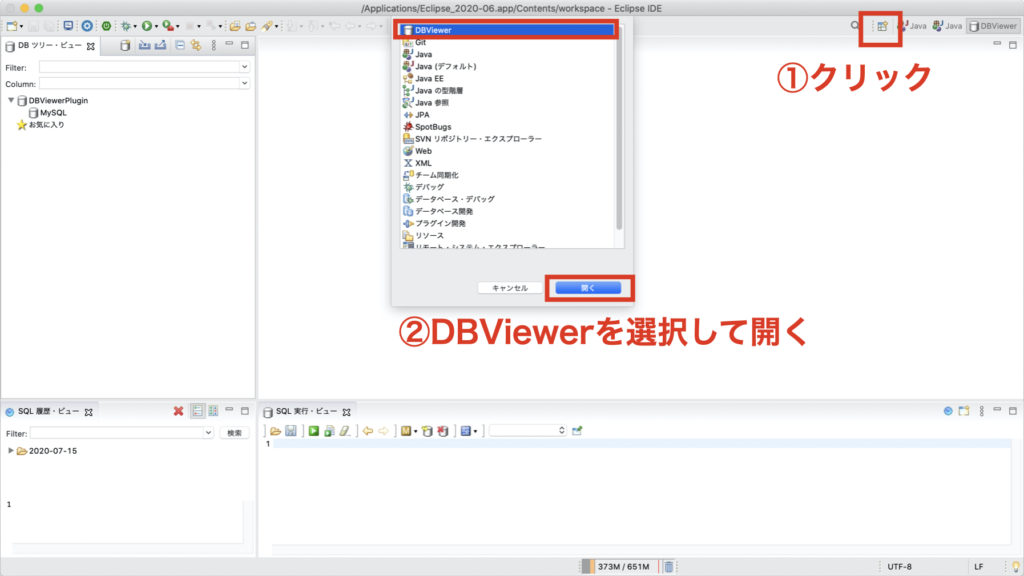The image size is (1024, 576).
Task: Click the lightbulb icon in status bar
Action: click(1016, 567)
